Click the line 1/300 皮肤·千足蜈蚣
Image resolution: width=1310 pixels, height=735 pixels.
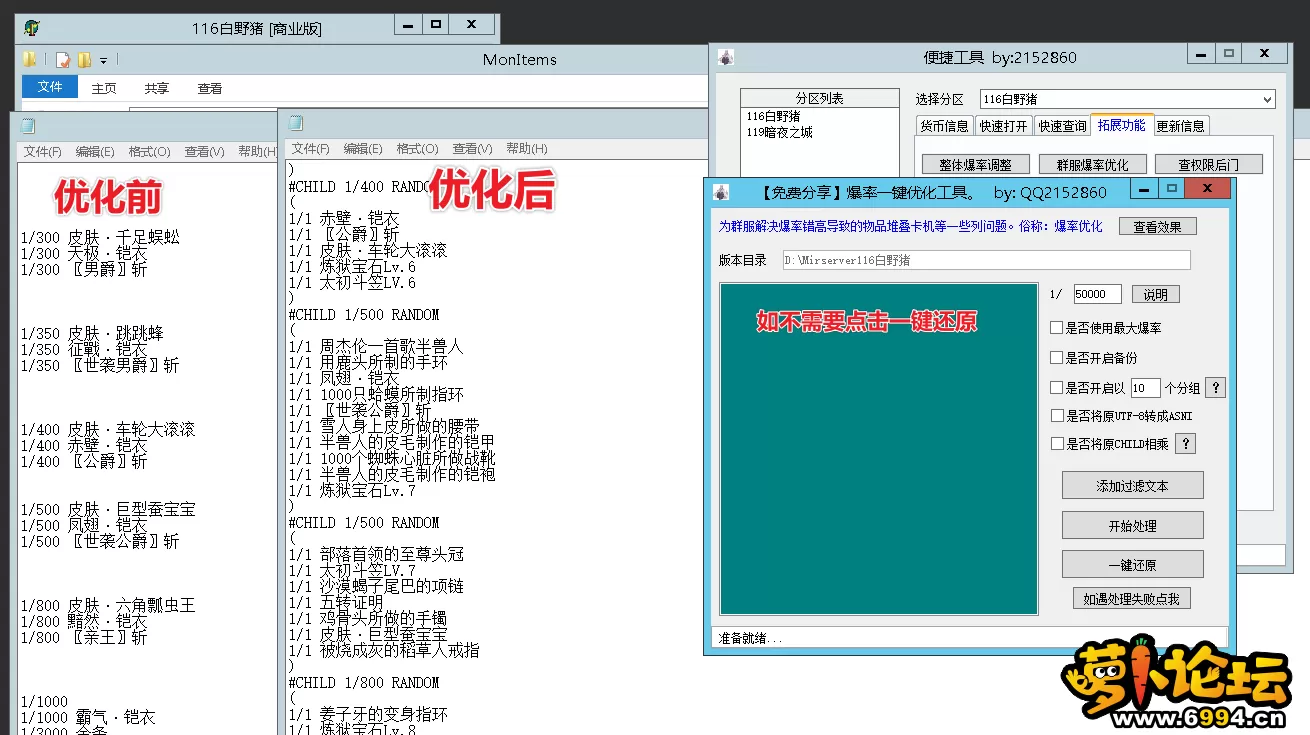[100, 237]
